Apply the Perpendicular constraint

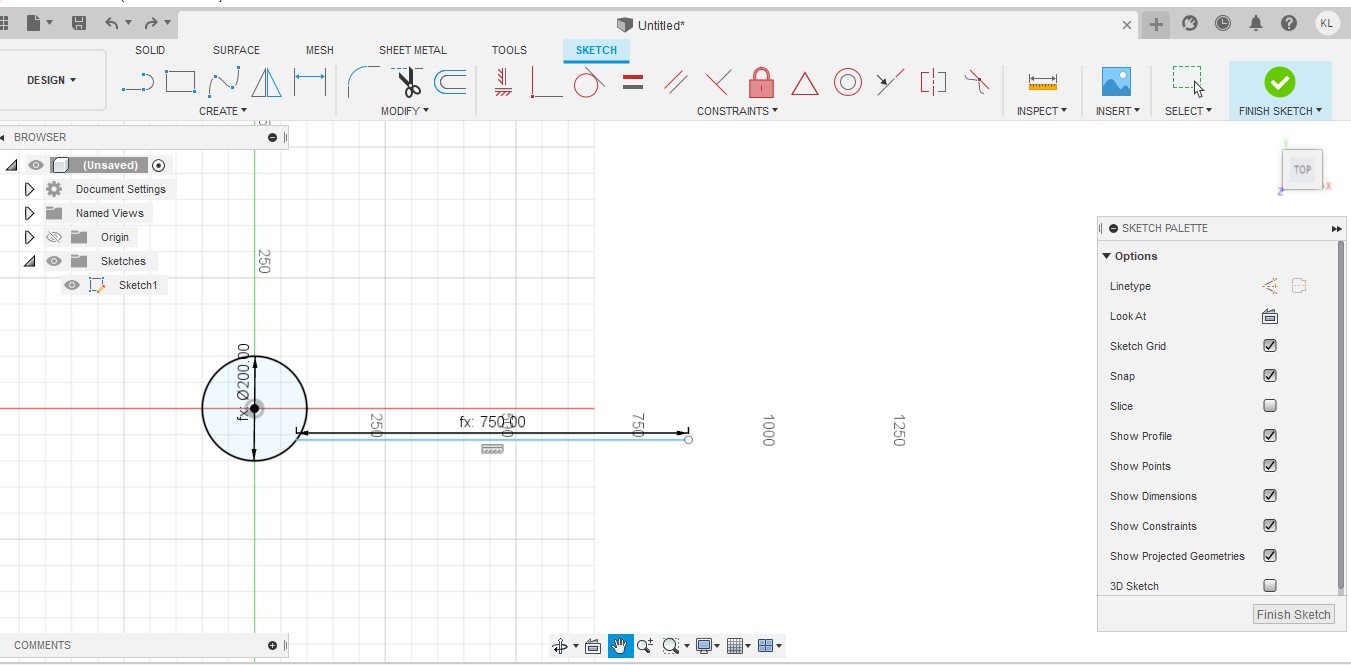tap(718, 82)
